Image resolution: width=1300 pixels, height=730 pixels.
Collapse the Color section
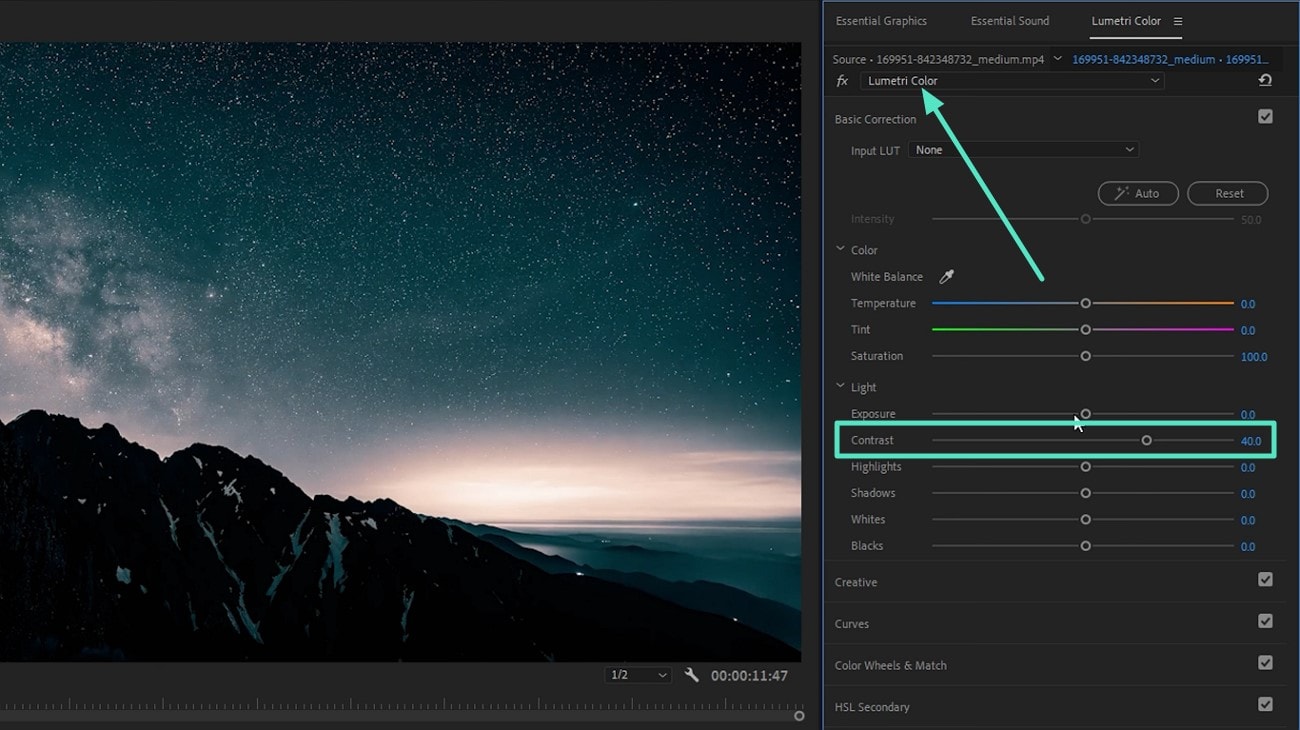point(841,249)
